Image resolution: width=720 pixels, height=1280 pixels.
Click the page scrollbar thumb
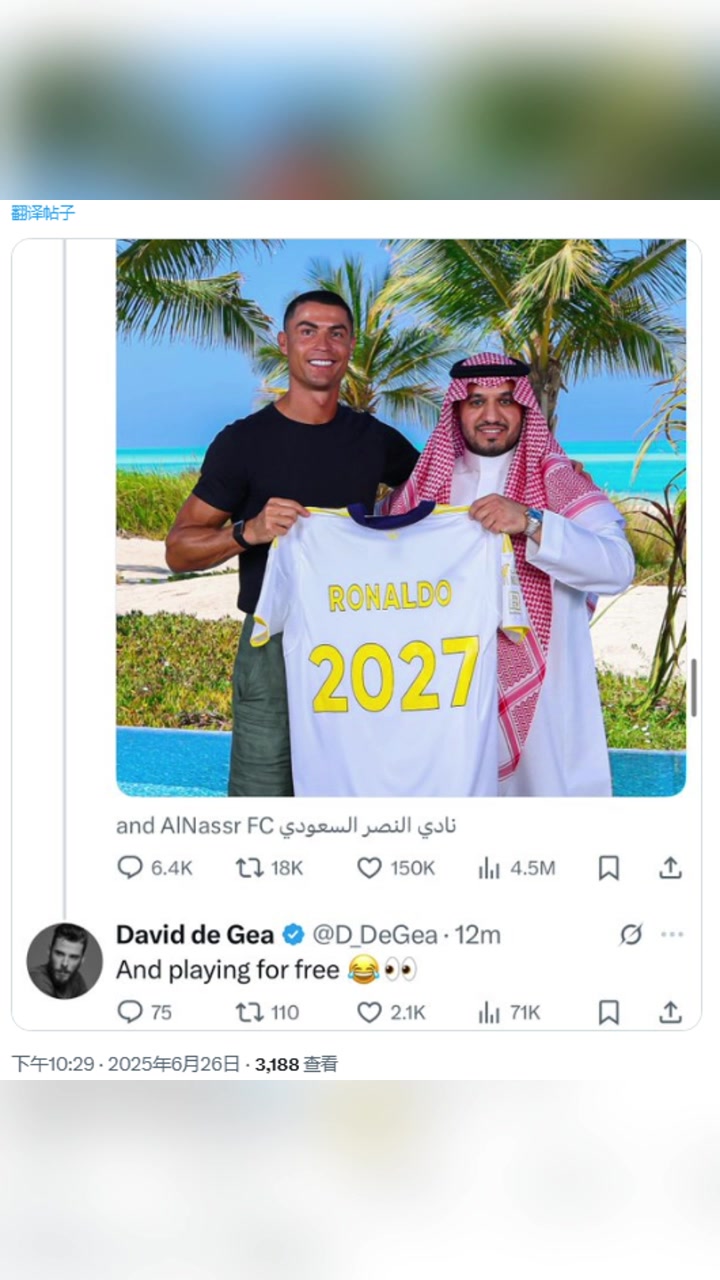(694, 687)
